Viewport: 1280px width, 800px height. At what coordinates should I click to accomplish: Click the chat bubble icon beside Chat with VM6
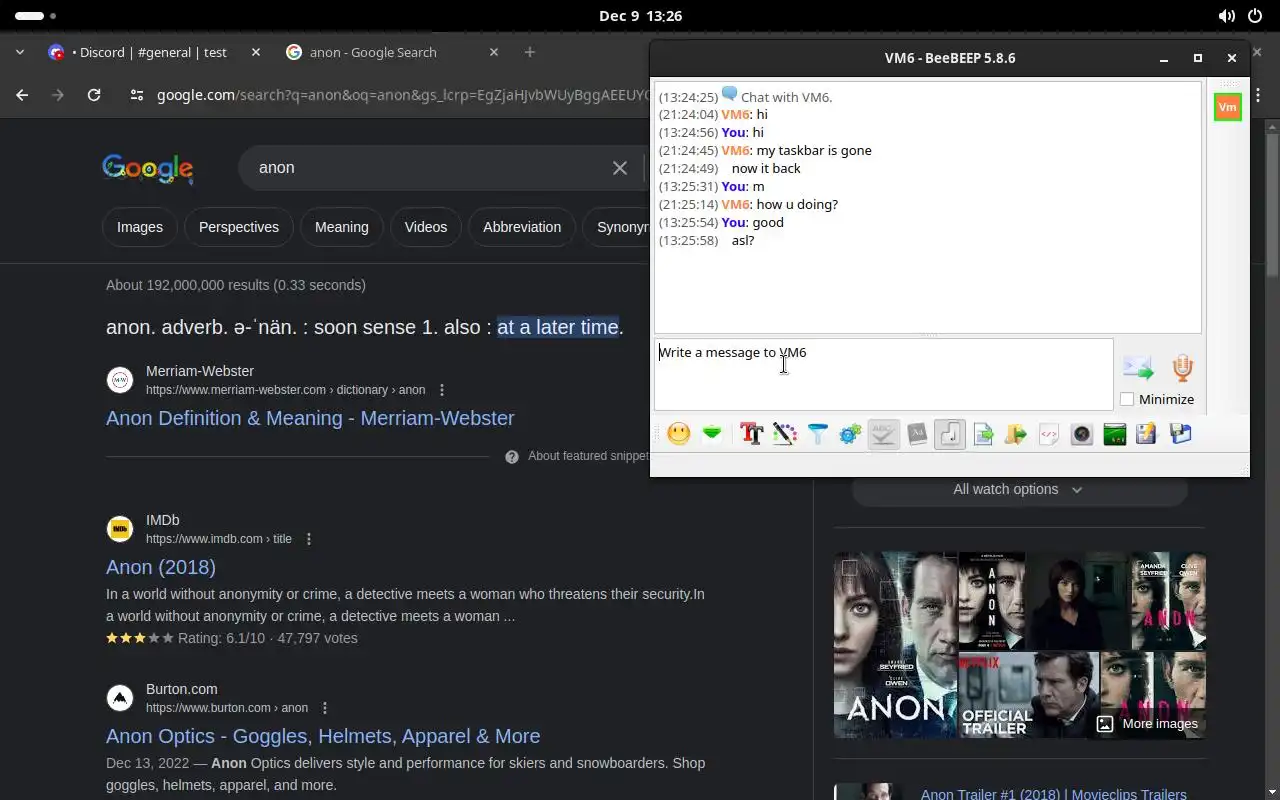(730, 94)
